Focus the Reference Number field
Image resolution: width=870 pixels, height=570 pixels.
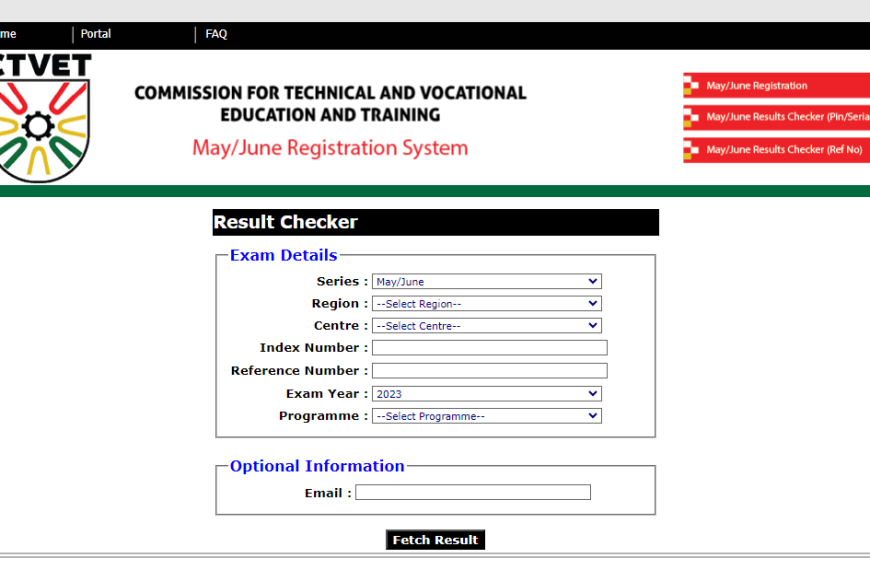click(489, 371)
